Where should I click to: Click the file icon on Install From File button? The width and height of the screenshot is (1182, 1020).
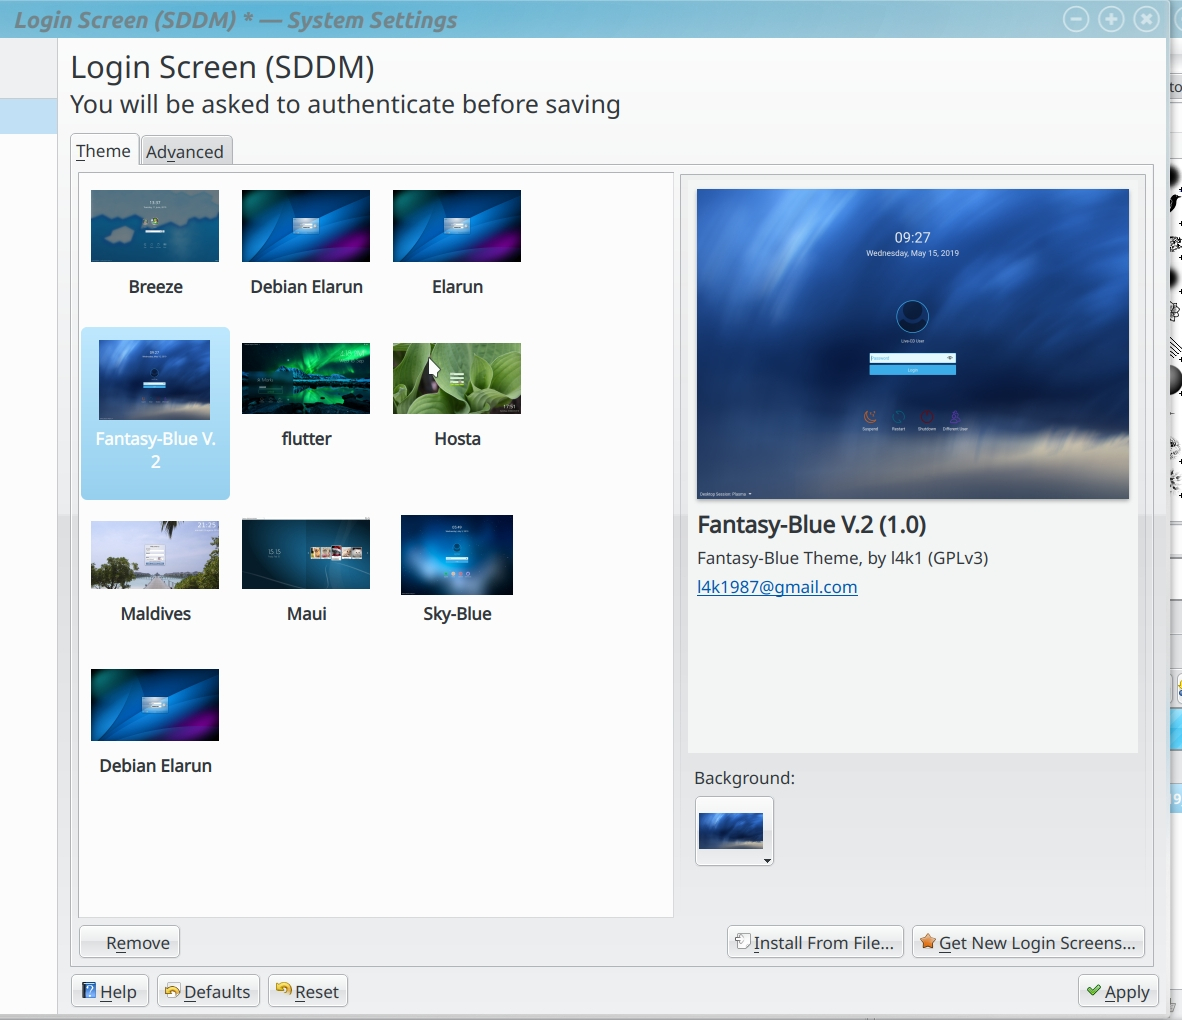pyautogui.click(x=740, y=941)
